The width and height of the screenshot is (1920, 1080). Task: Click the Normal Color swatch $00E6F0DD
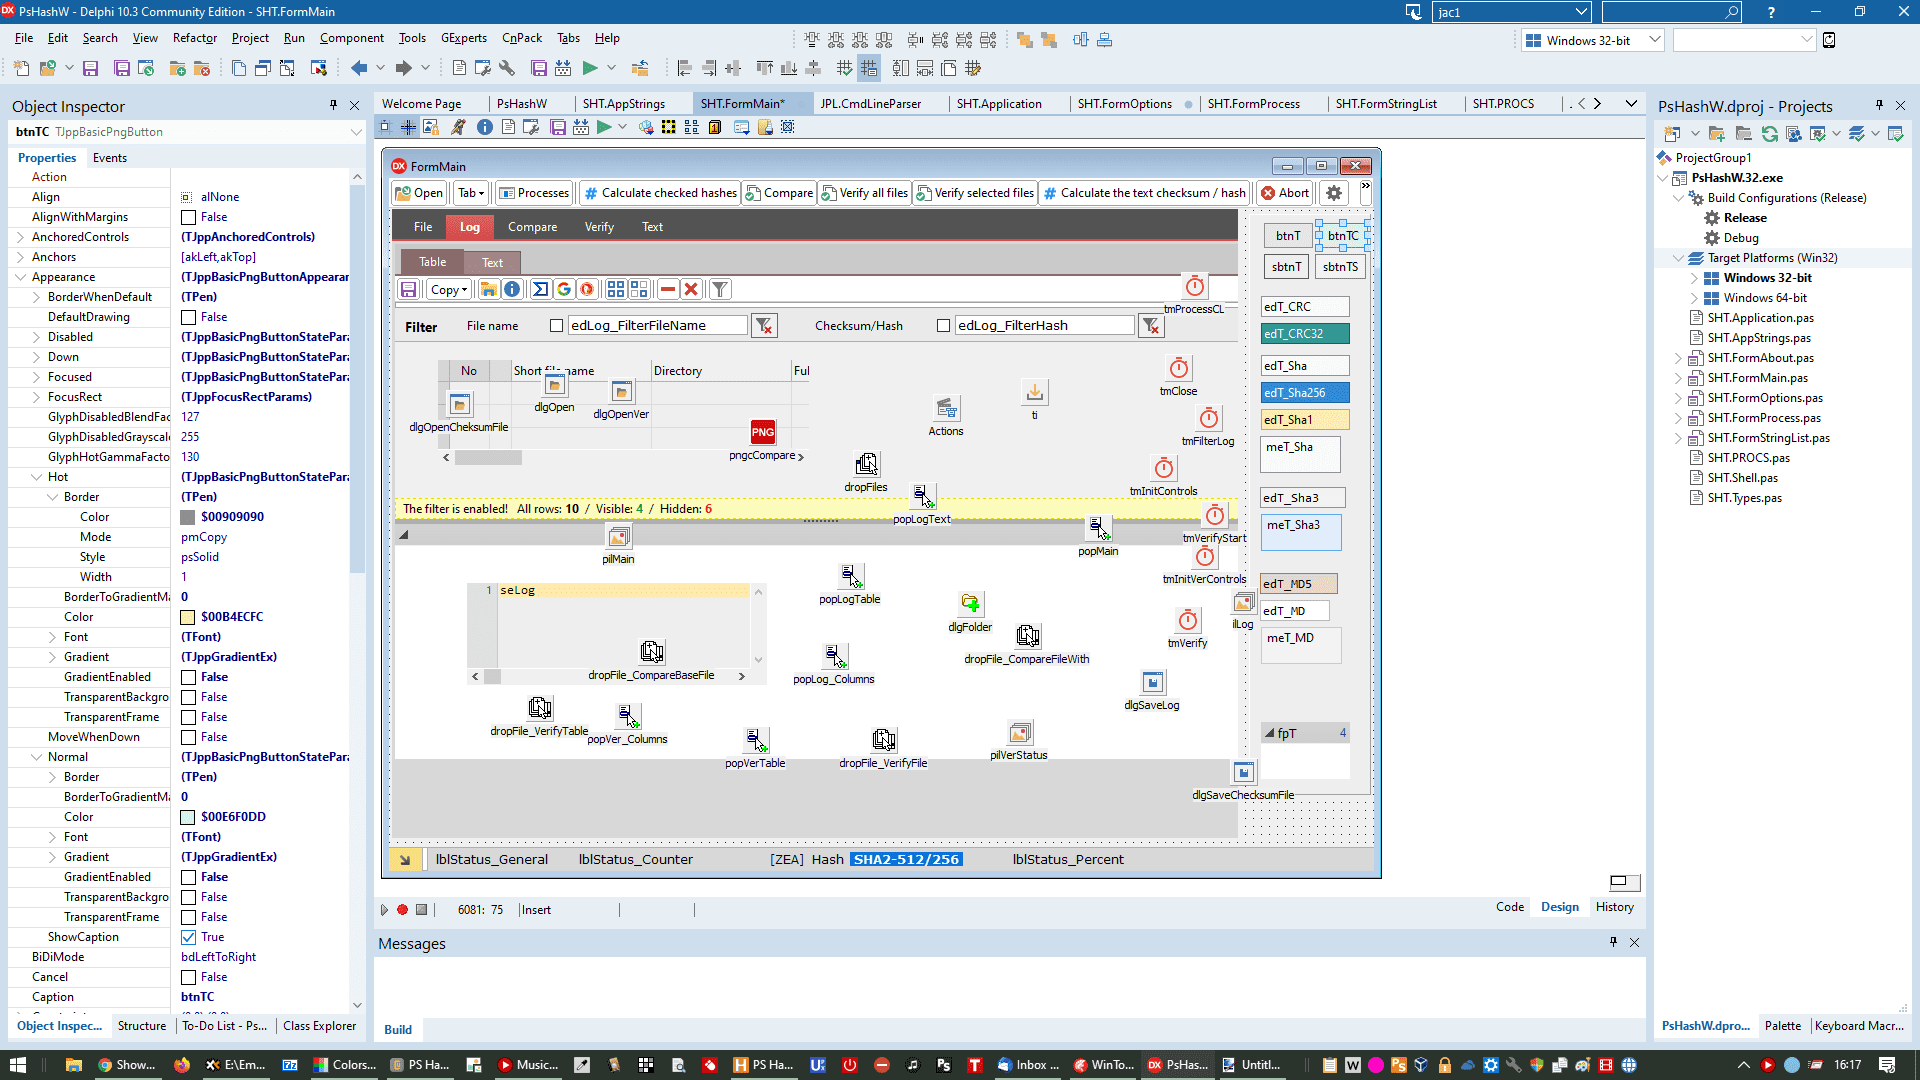click(187, 817)
